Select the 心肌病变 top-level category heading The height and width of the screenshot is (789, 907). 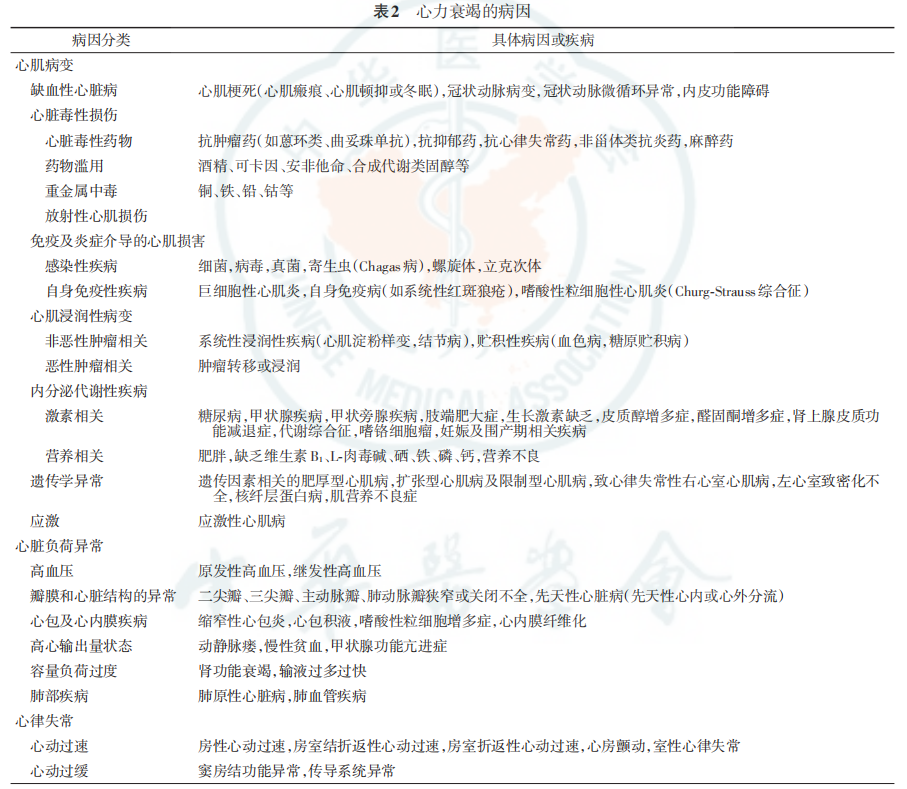pyautogui.click(x=44, y=65)
